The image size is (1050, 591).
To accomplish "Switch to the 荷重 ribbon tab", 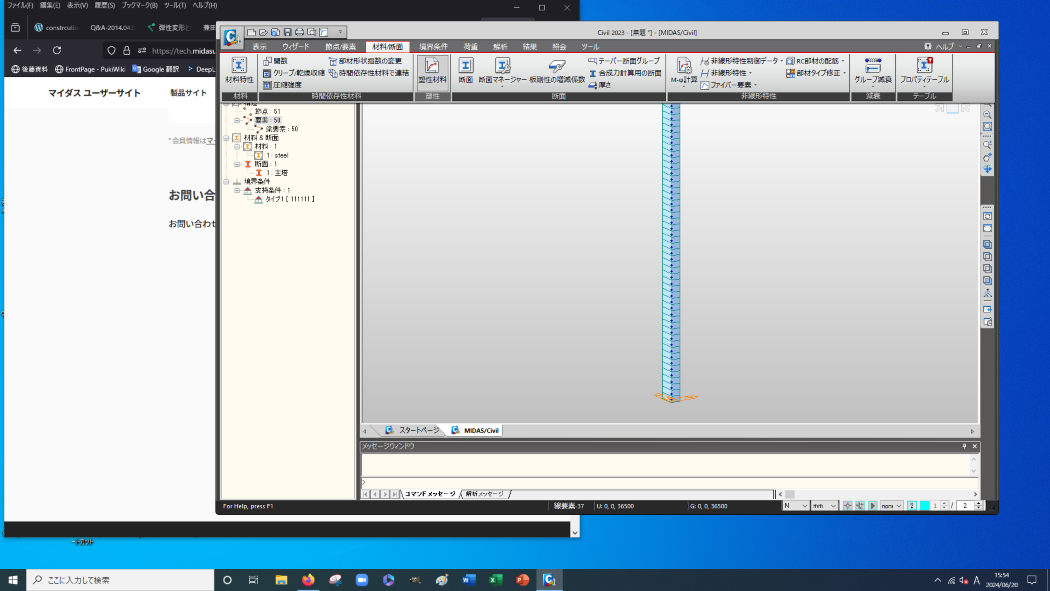I will tap(471, 47).
